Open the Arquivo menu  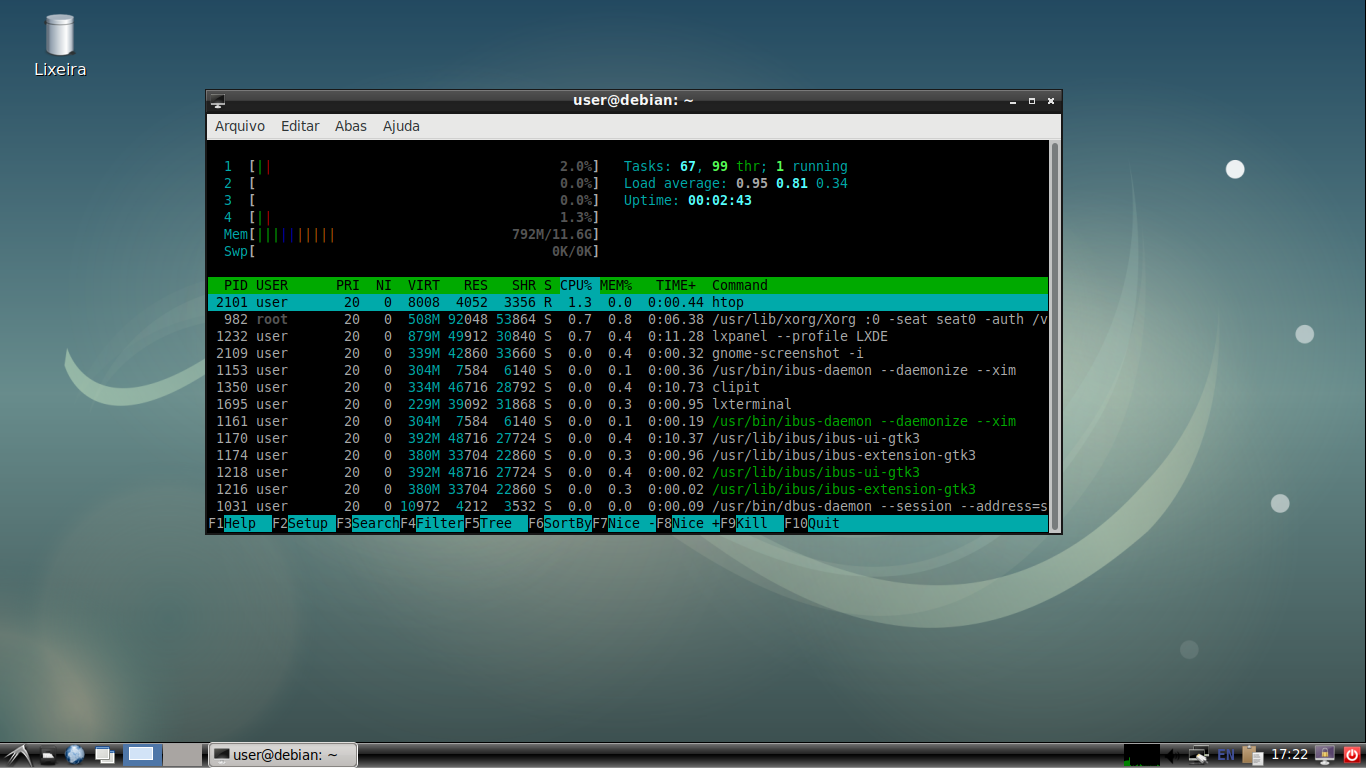pos(239,126)
